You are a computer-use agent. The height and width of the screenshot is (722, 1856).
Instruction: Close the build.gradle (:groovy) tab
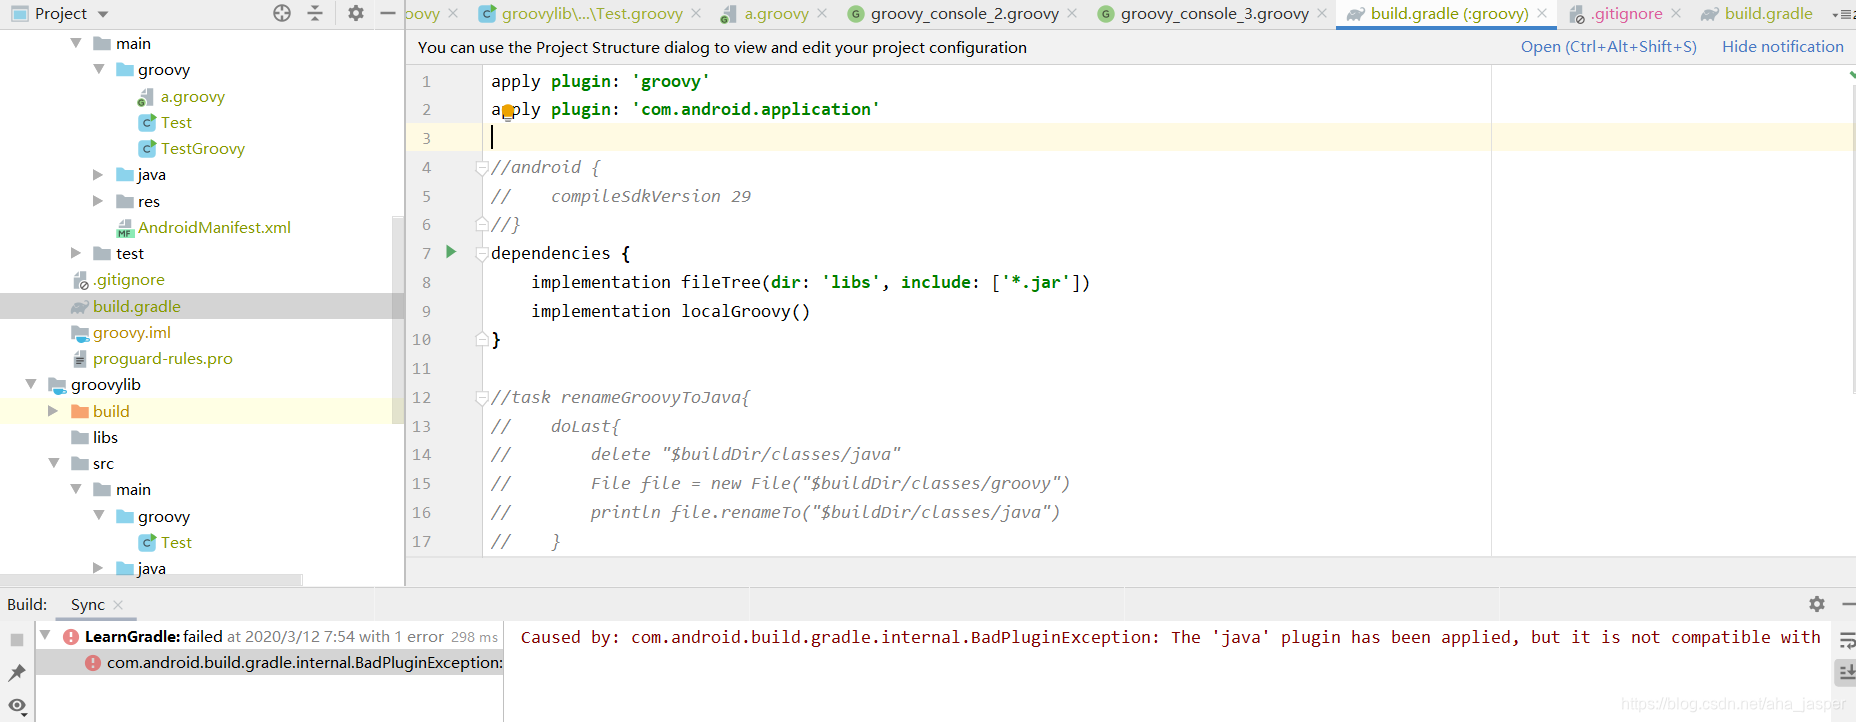tap(1542, 13)
